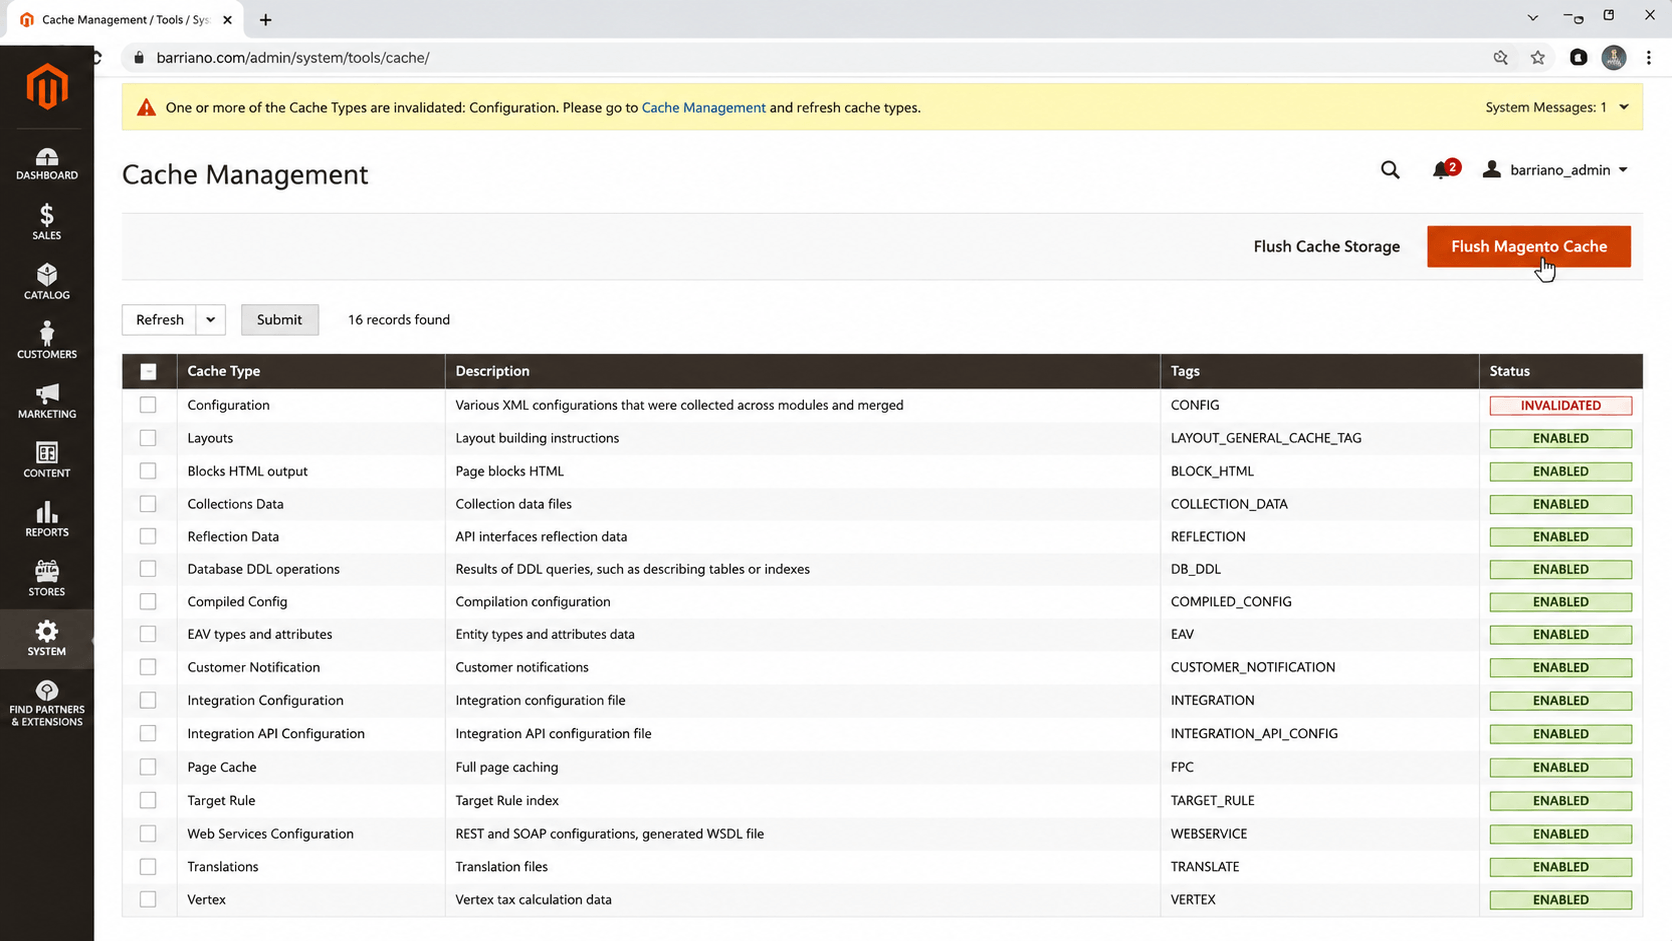Open the browser tab search chevron
The image size is (1672, 941).
(x=1533, y=18)
